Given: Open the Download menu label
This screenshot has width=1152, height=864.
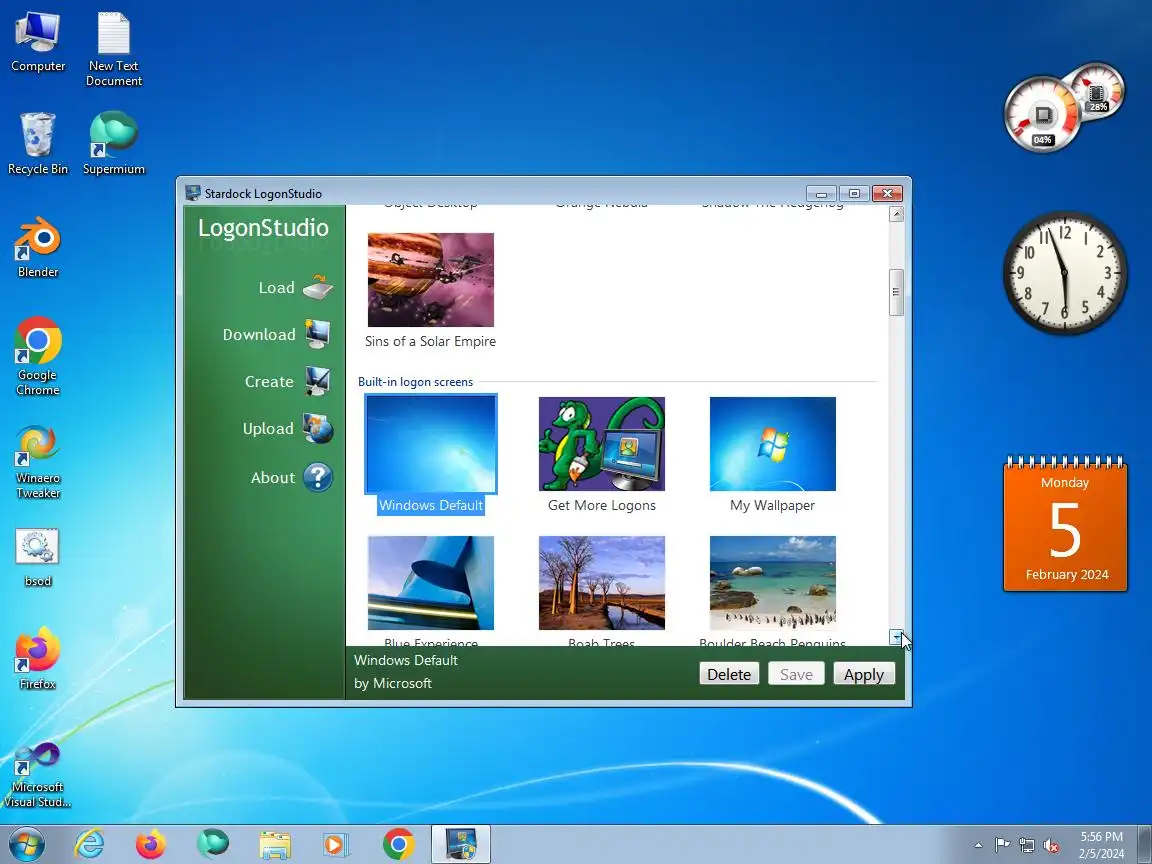Looking at the screenshot, I should 259,334.
